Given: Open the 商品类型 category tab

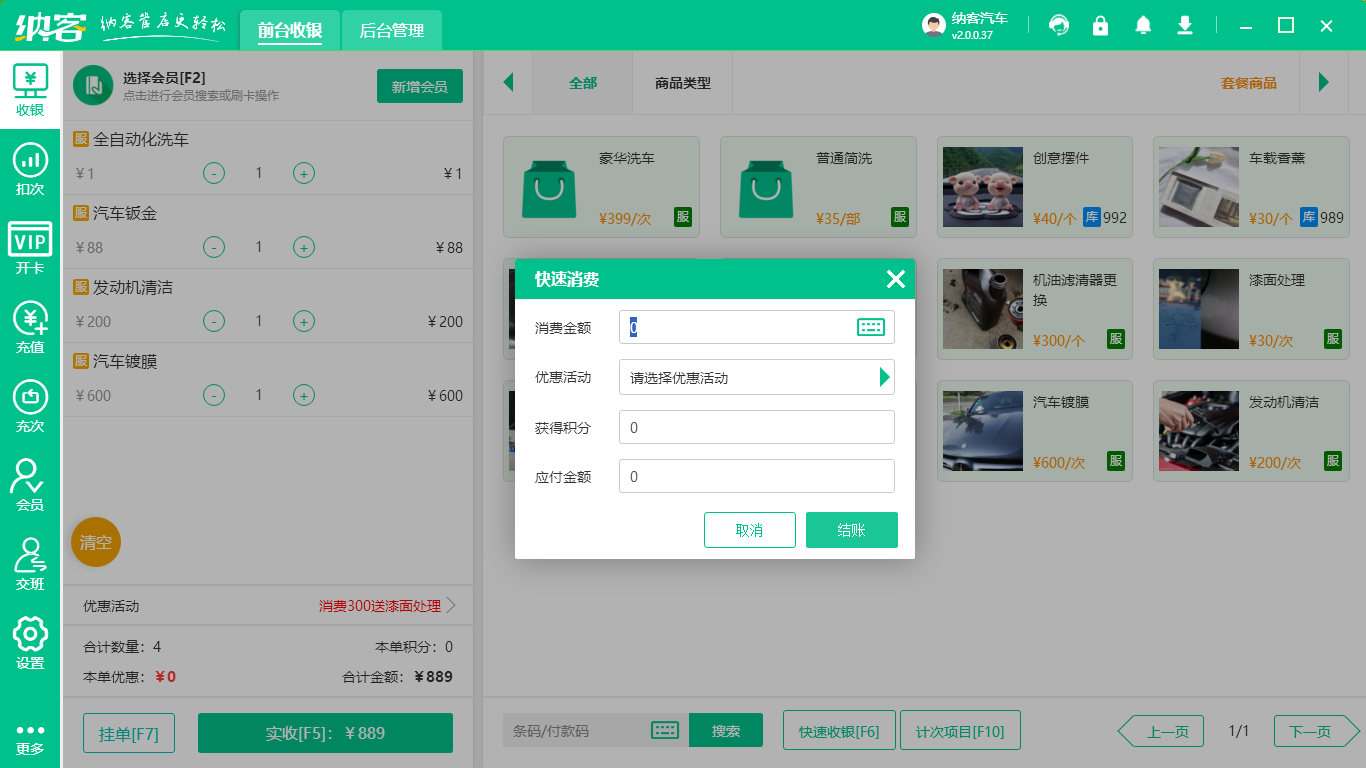Looking at the screenshot, I should [683, 83].
